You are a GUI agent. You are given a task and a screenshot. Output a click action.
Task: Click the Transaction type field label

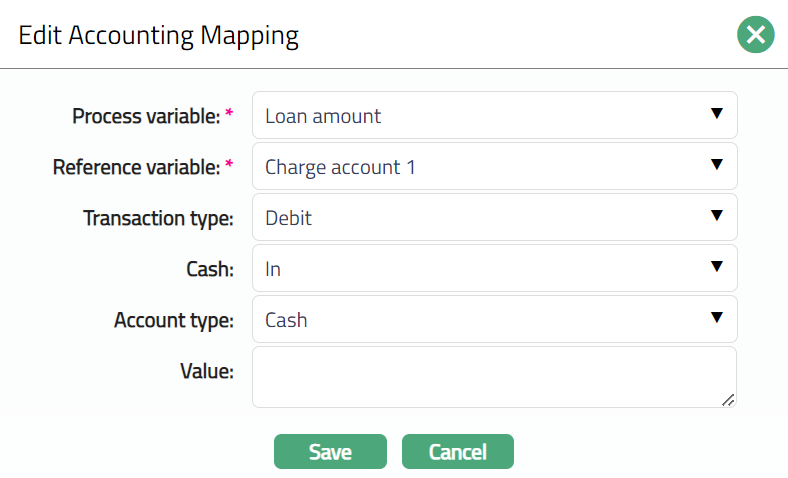click(x=158, y=218)
